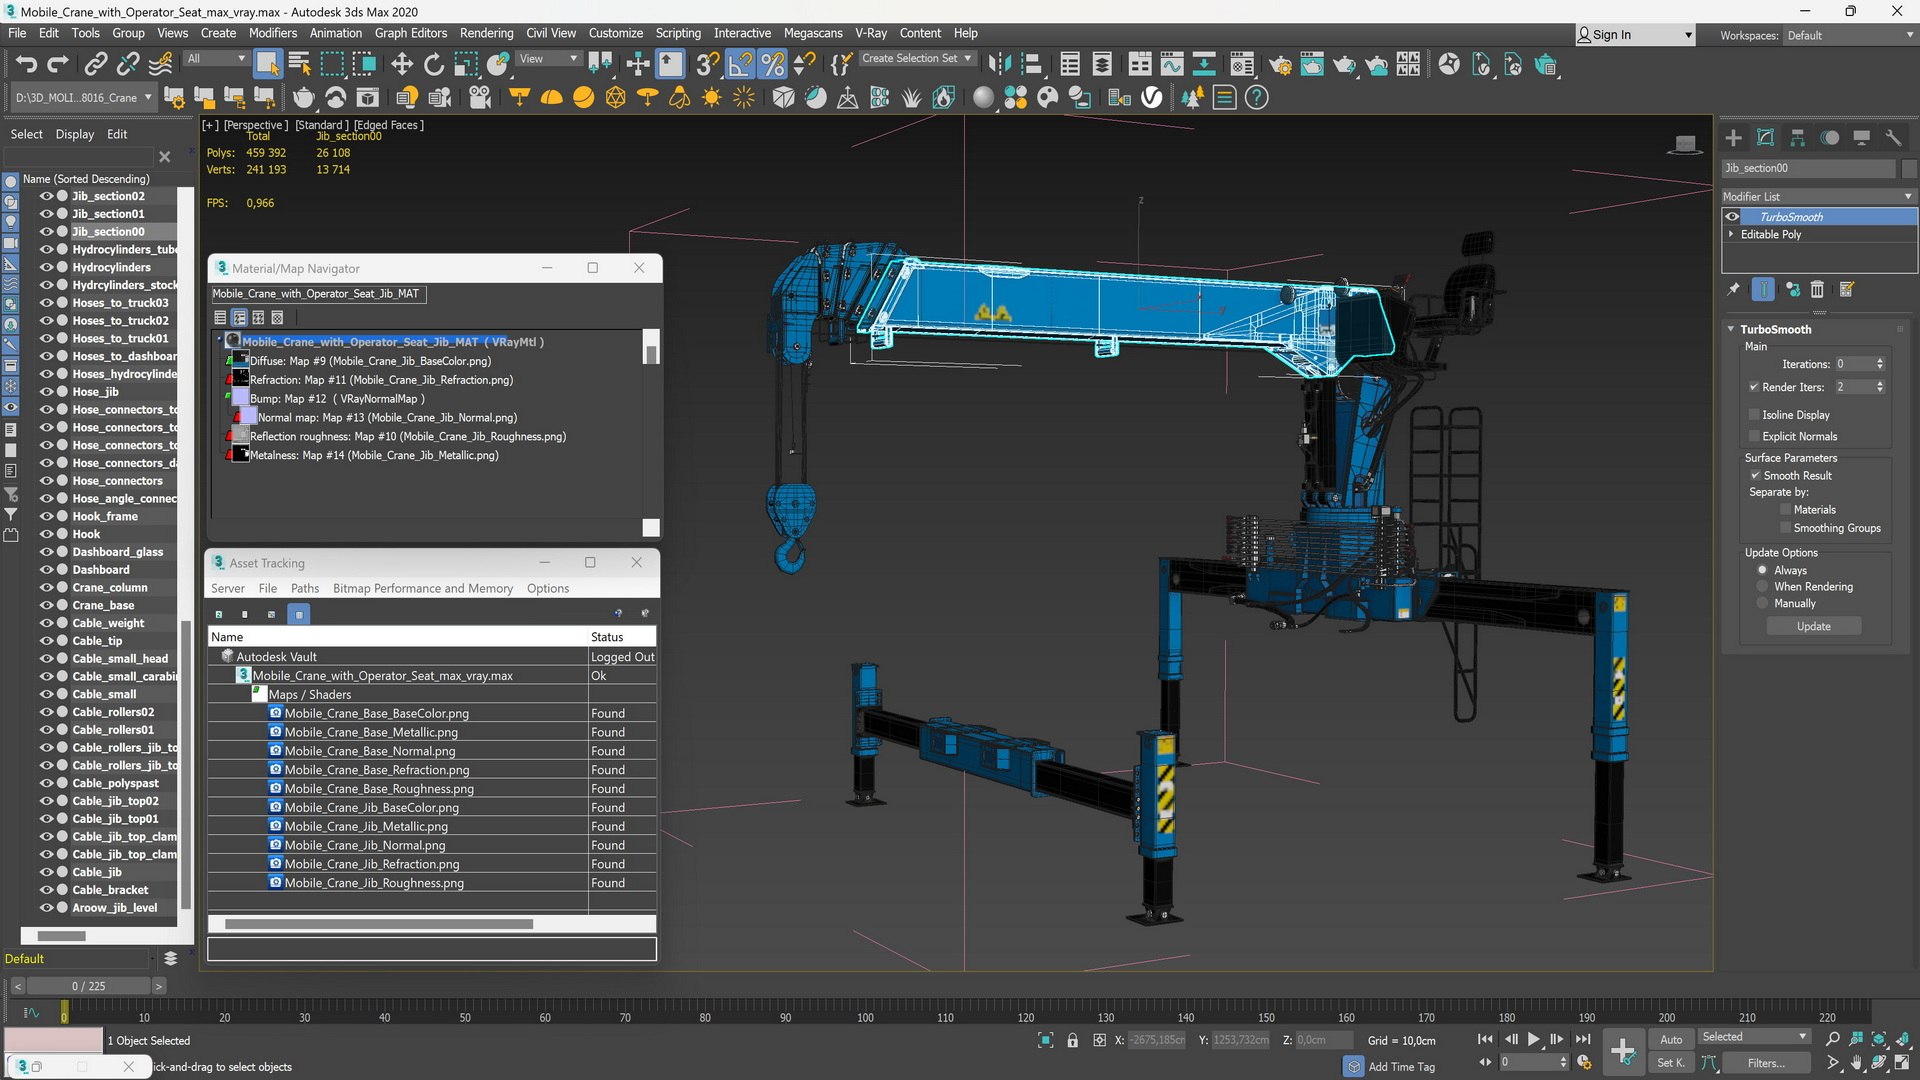This screenshot has width=1920, height=1080.
Task: Activate the Select Object tool
Action: point(267,65)
